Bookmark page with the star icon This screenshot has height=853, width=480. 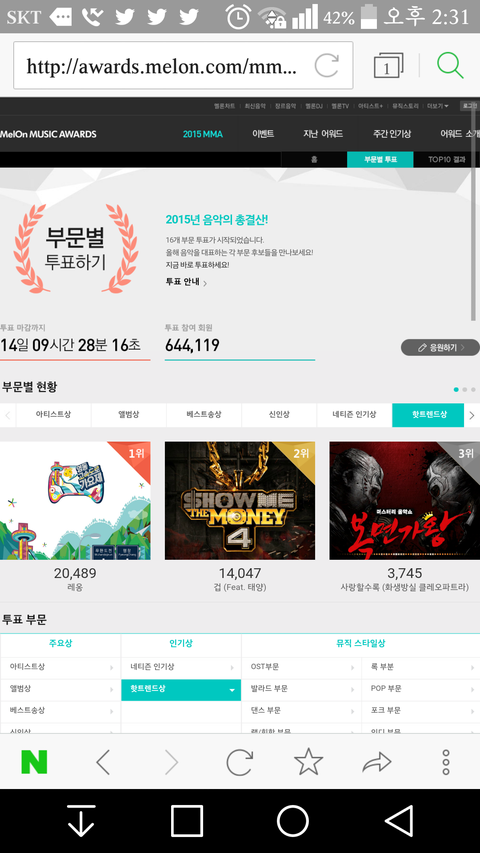(309, 762)
